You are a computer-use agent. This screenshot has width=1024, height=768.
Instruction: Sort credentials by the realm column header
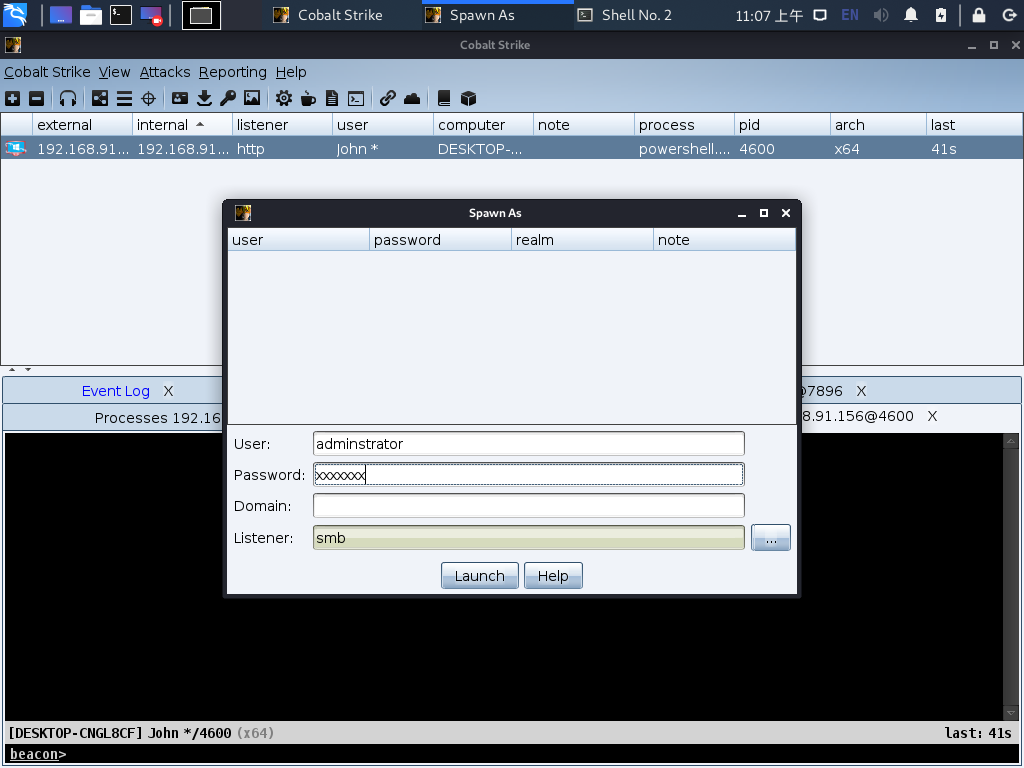click(x=535, y=240)
